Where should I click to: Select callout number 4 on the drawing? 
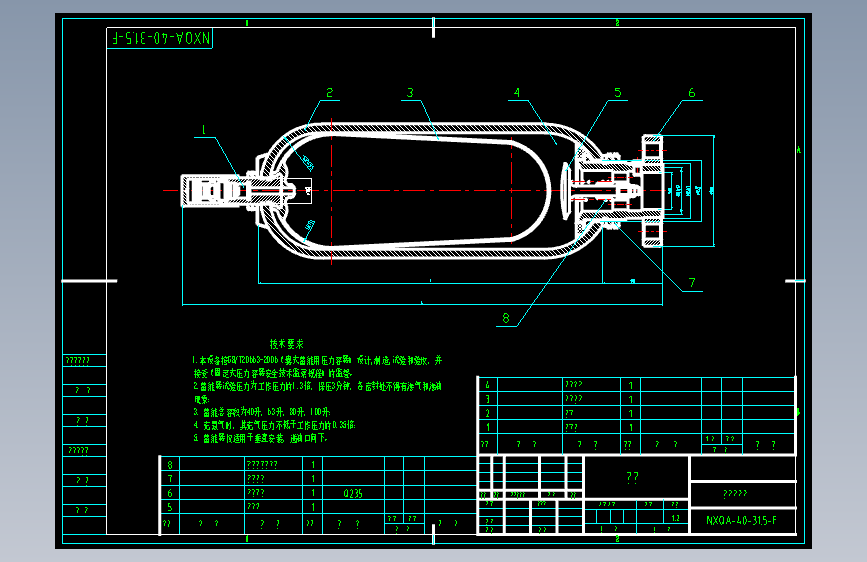(x=517, y=93)
